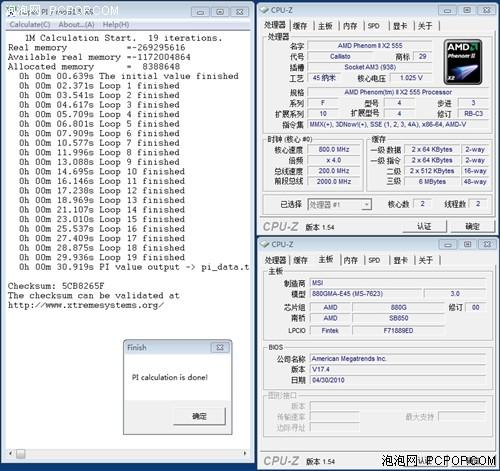The width and height of the screenshot is (500, 471).
Task: Confirm the Finish dialog with 确定 button
Action: [x=199, y=416]
